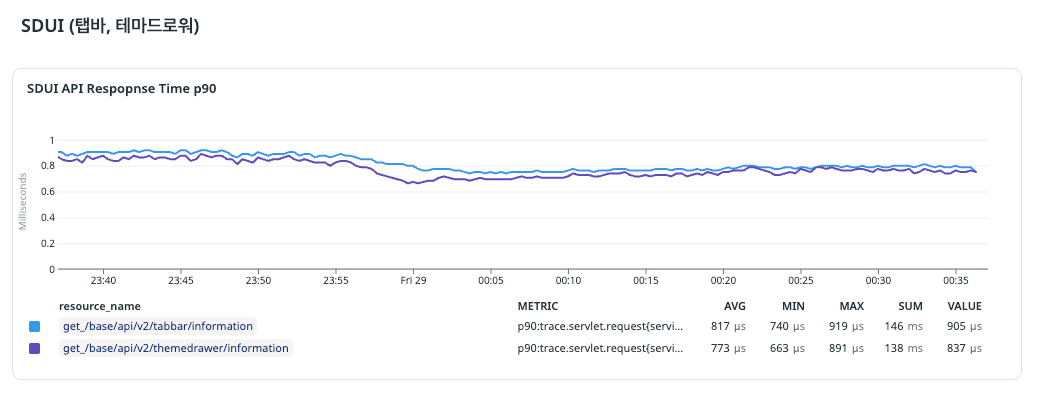Click the SDUI API Respopnse Time p90 widget title
1042x420 pixels.
click(x=122, y=89)
